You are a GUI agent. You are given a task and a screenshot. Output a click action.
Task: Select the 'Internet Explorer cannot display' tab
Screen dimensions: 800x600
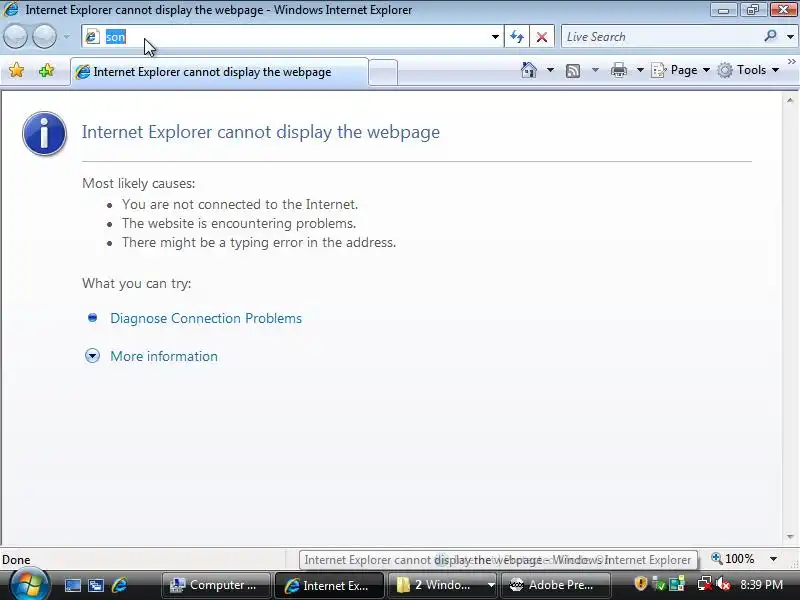pos(219,72)
